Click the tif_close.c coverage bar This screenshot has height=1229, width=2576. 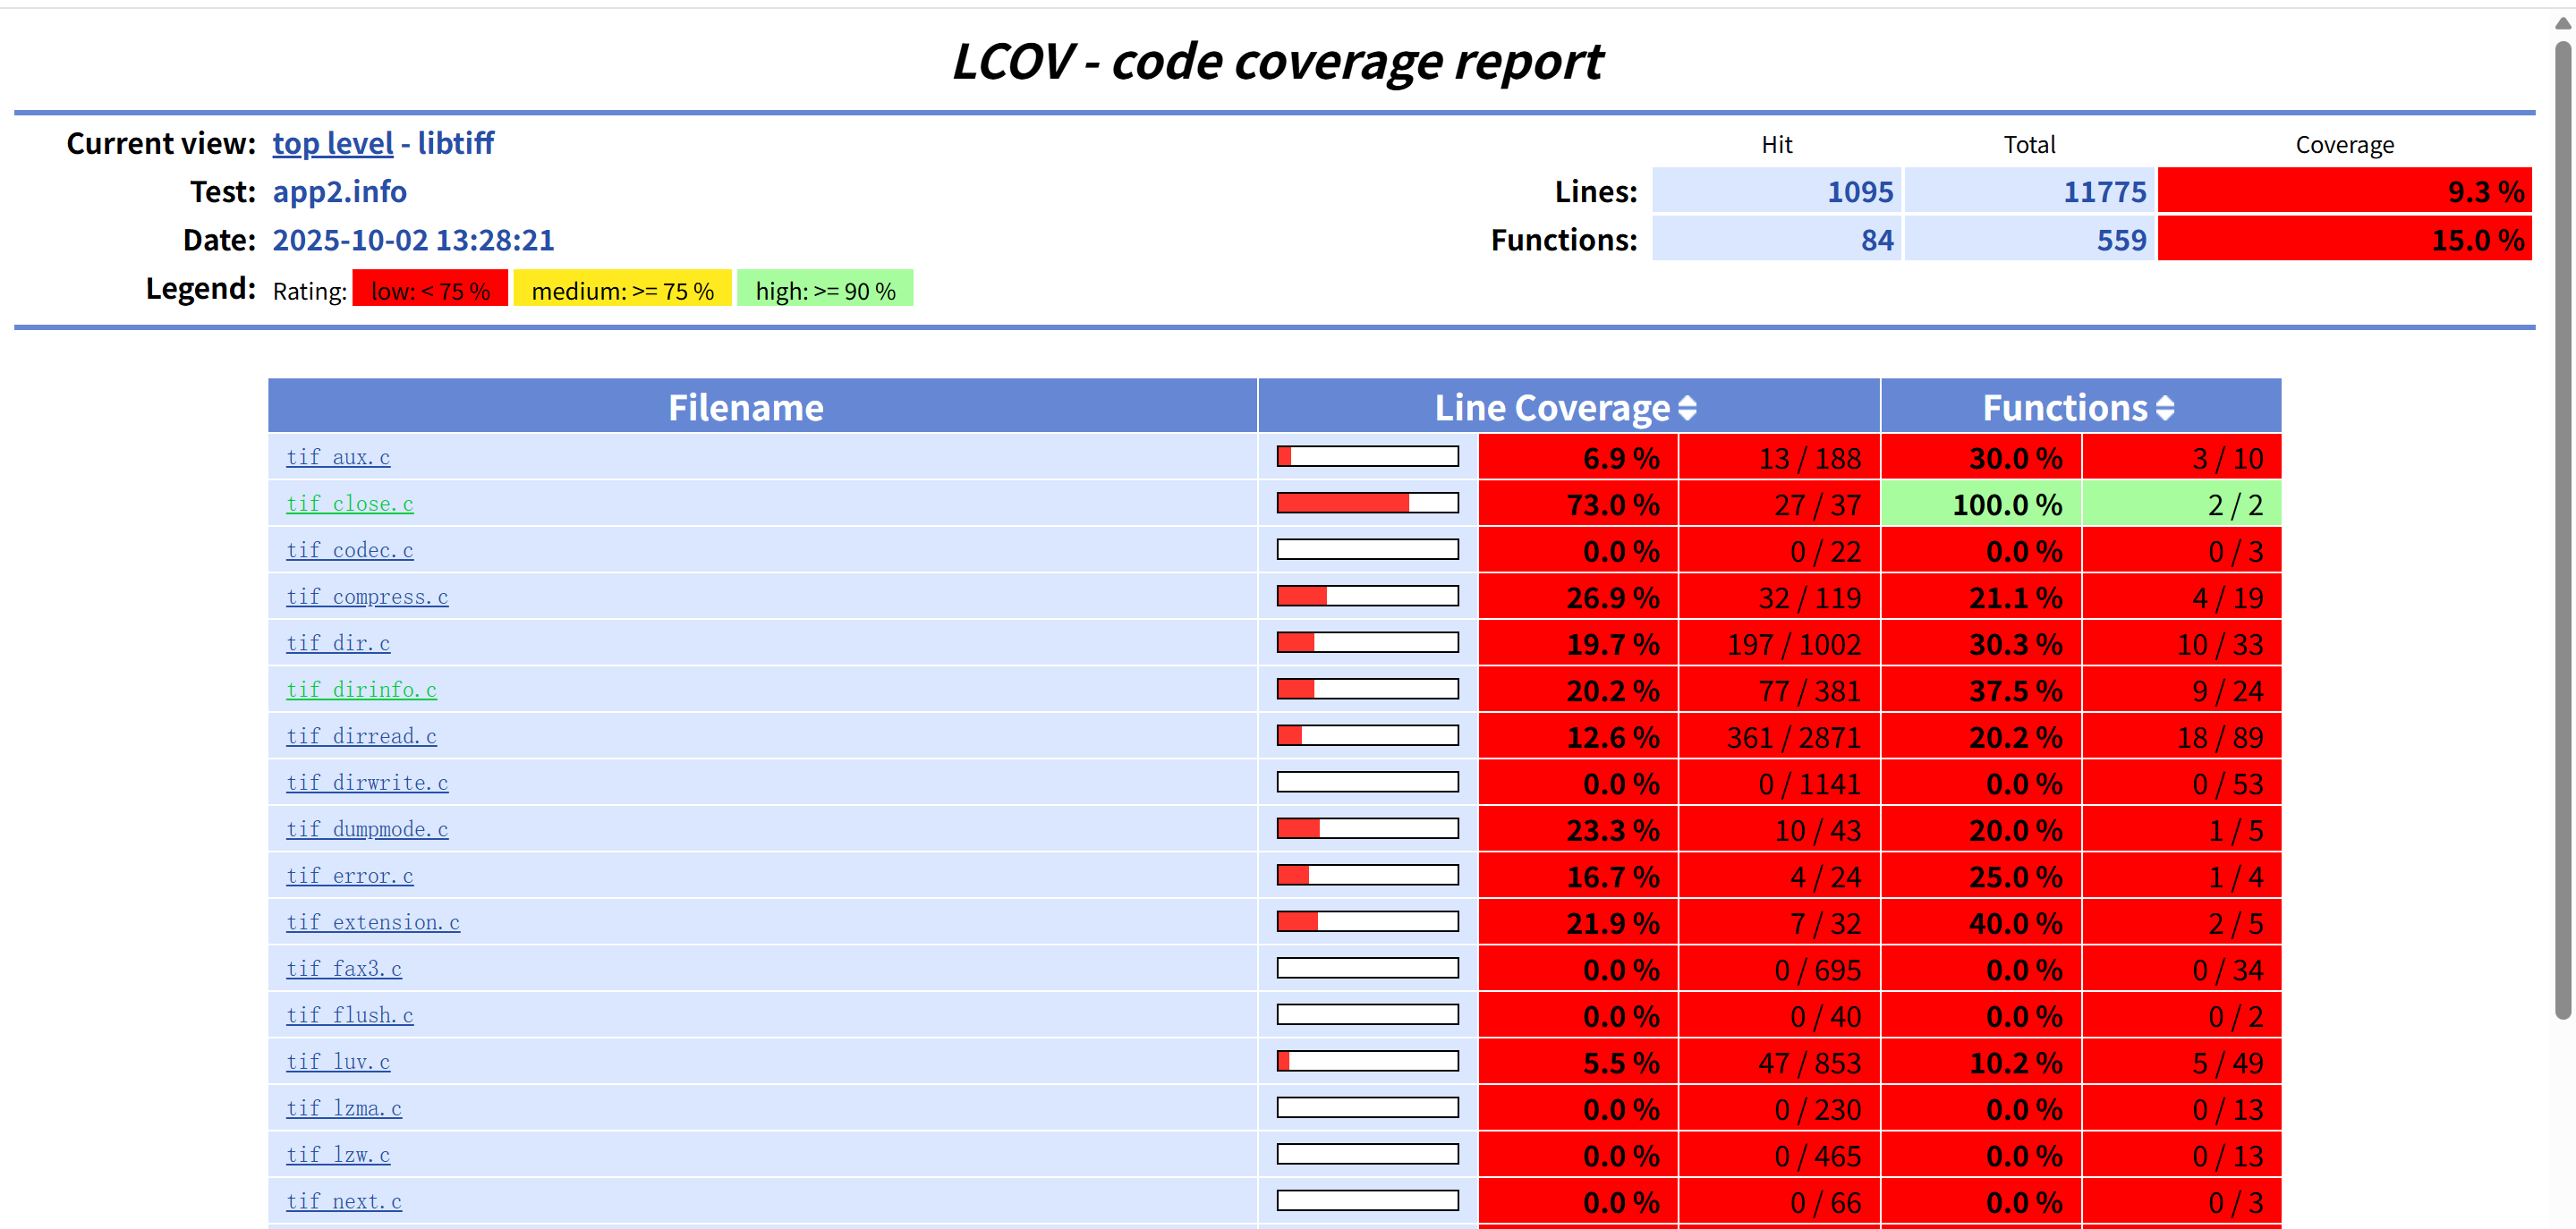(x=1367, y=503)
